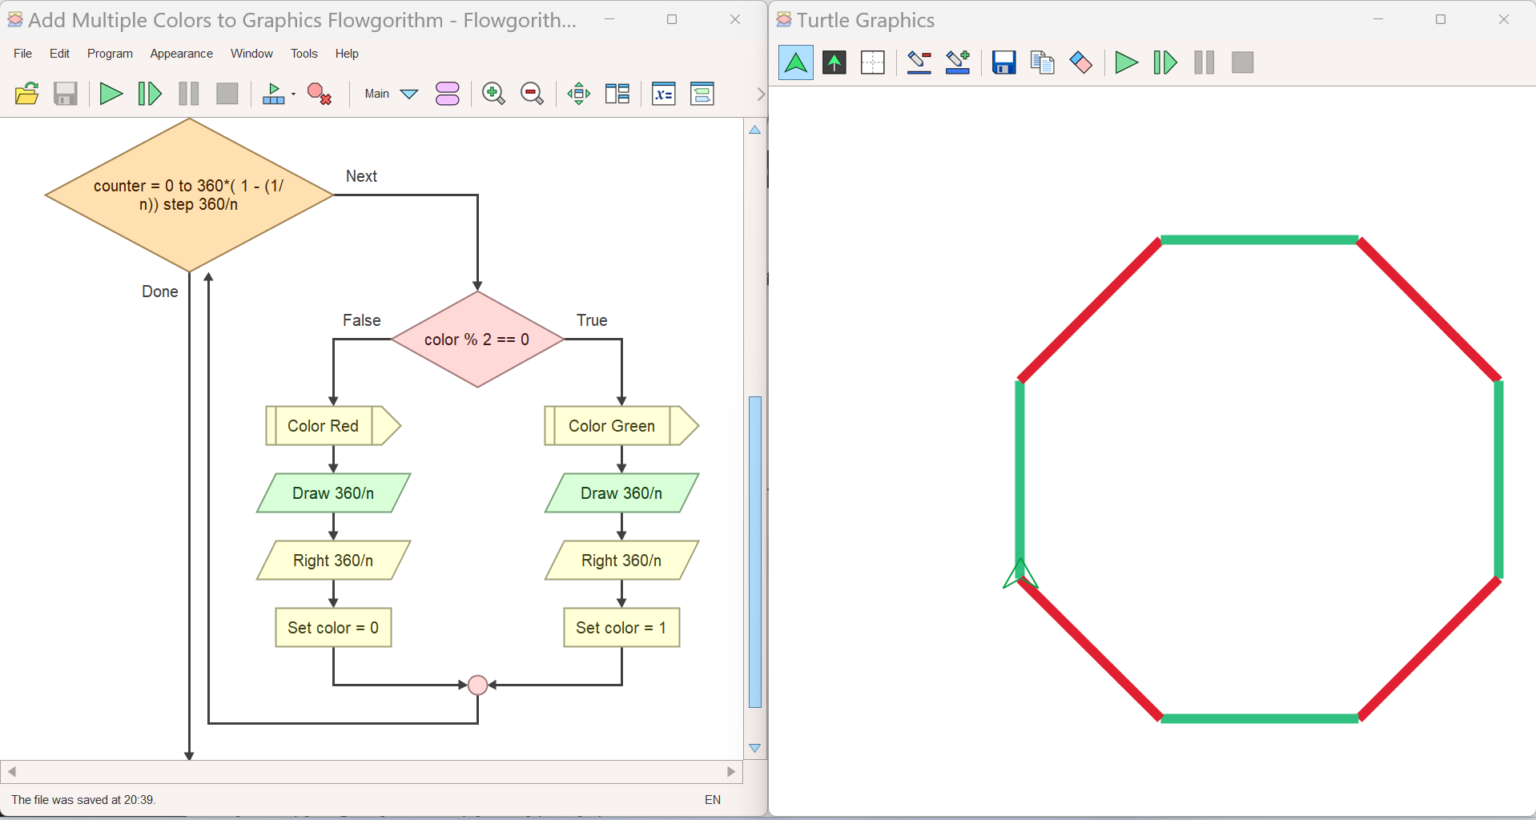Click horizontal scrollbar right arrow
This screenshot has height=820, width=1536.
pyautogui.click(x=731, y=772)
